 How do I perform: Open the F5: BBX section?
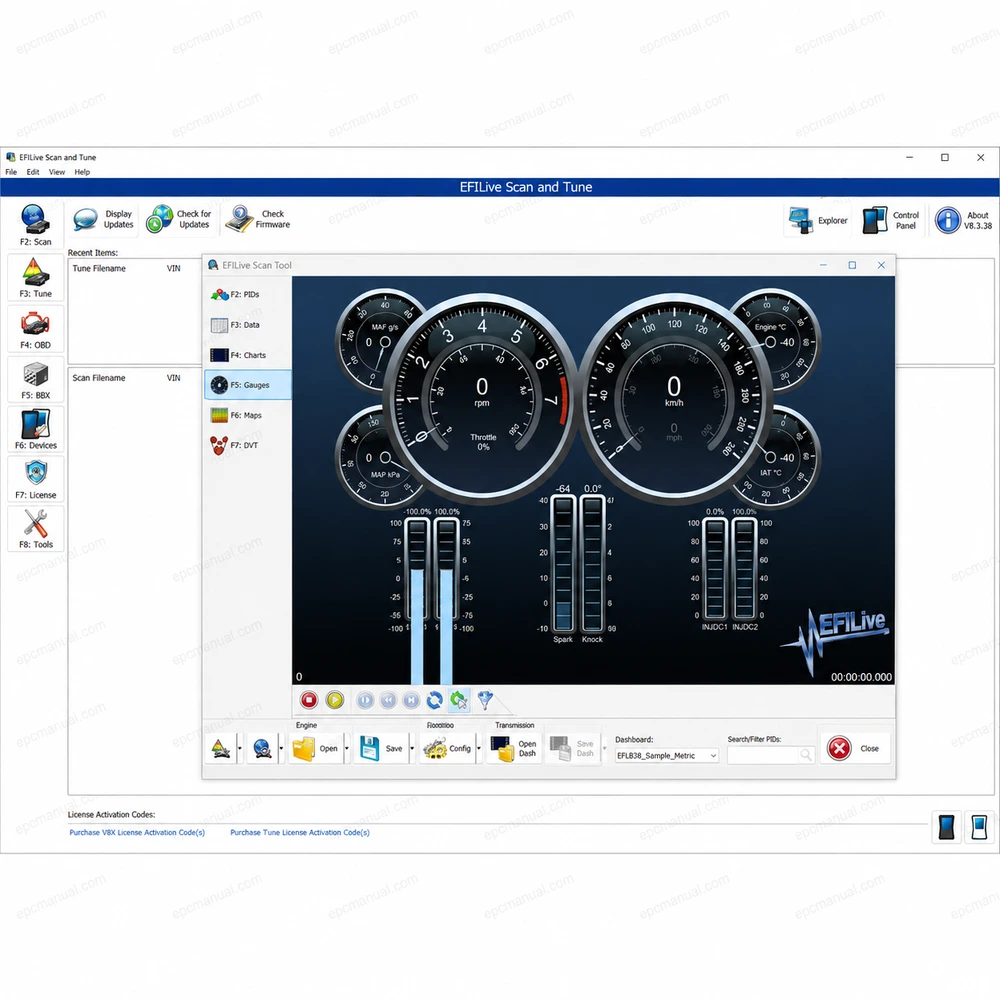tap(35, 379)
